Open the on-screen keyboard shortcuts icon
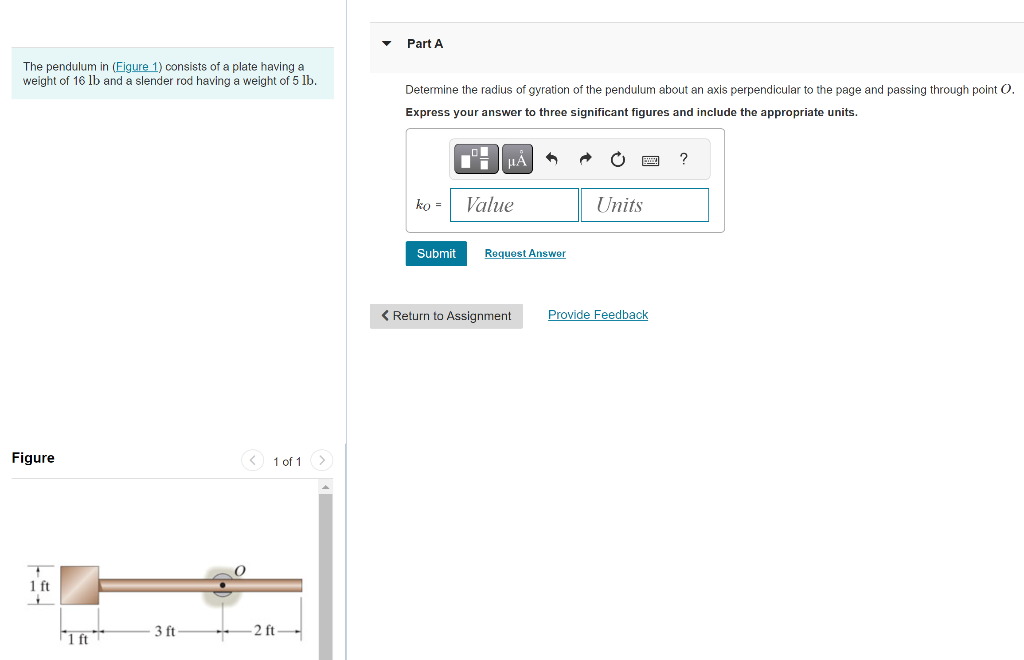Screen dimensions: 1024x660 pos(651,158)
